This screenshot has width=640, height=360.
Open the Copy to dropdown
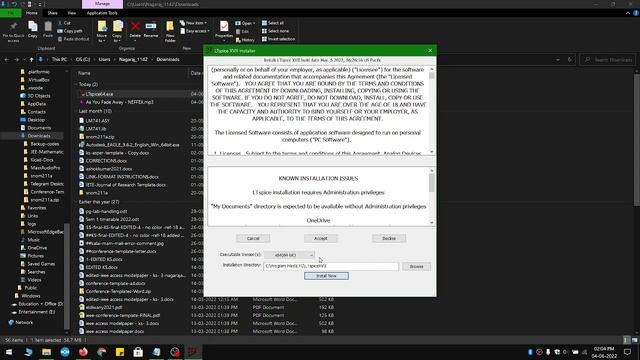[x=118, y=31]
